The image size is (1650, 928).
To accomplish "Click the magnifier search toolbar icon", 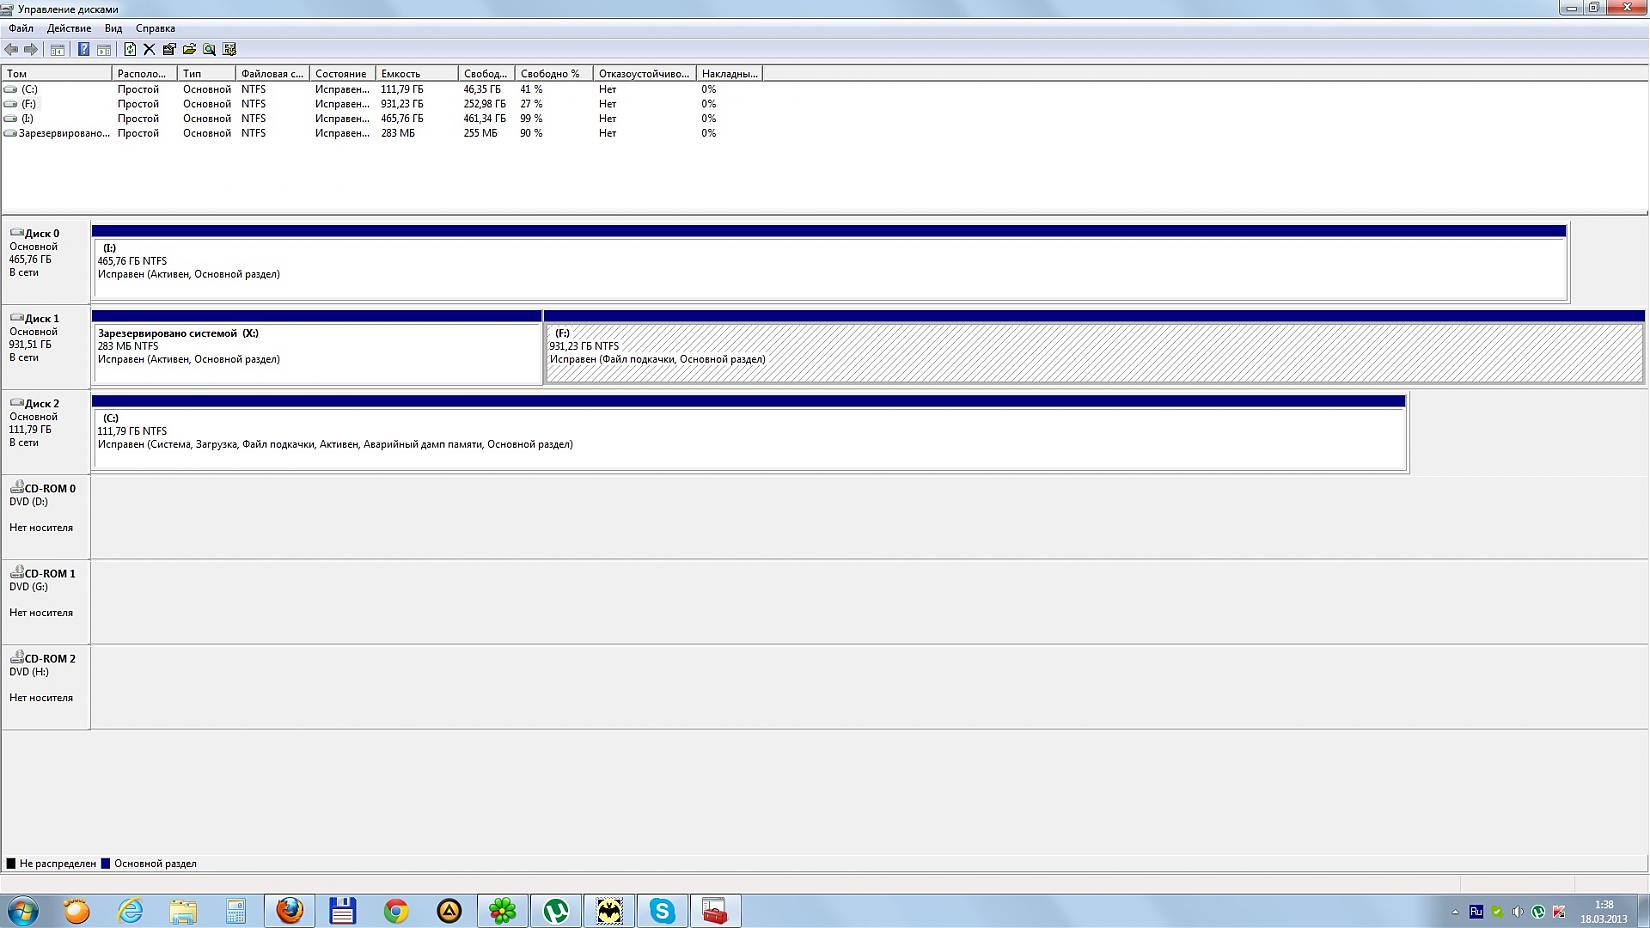I will tap(209, 49).
